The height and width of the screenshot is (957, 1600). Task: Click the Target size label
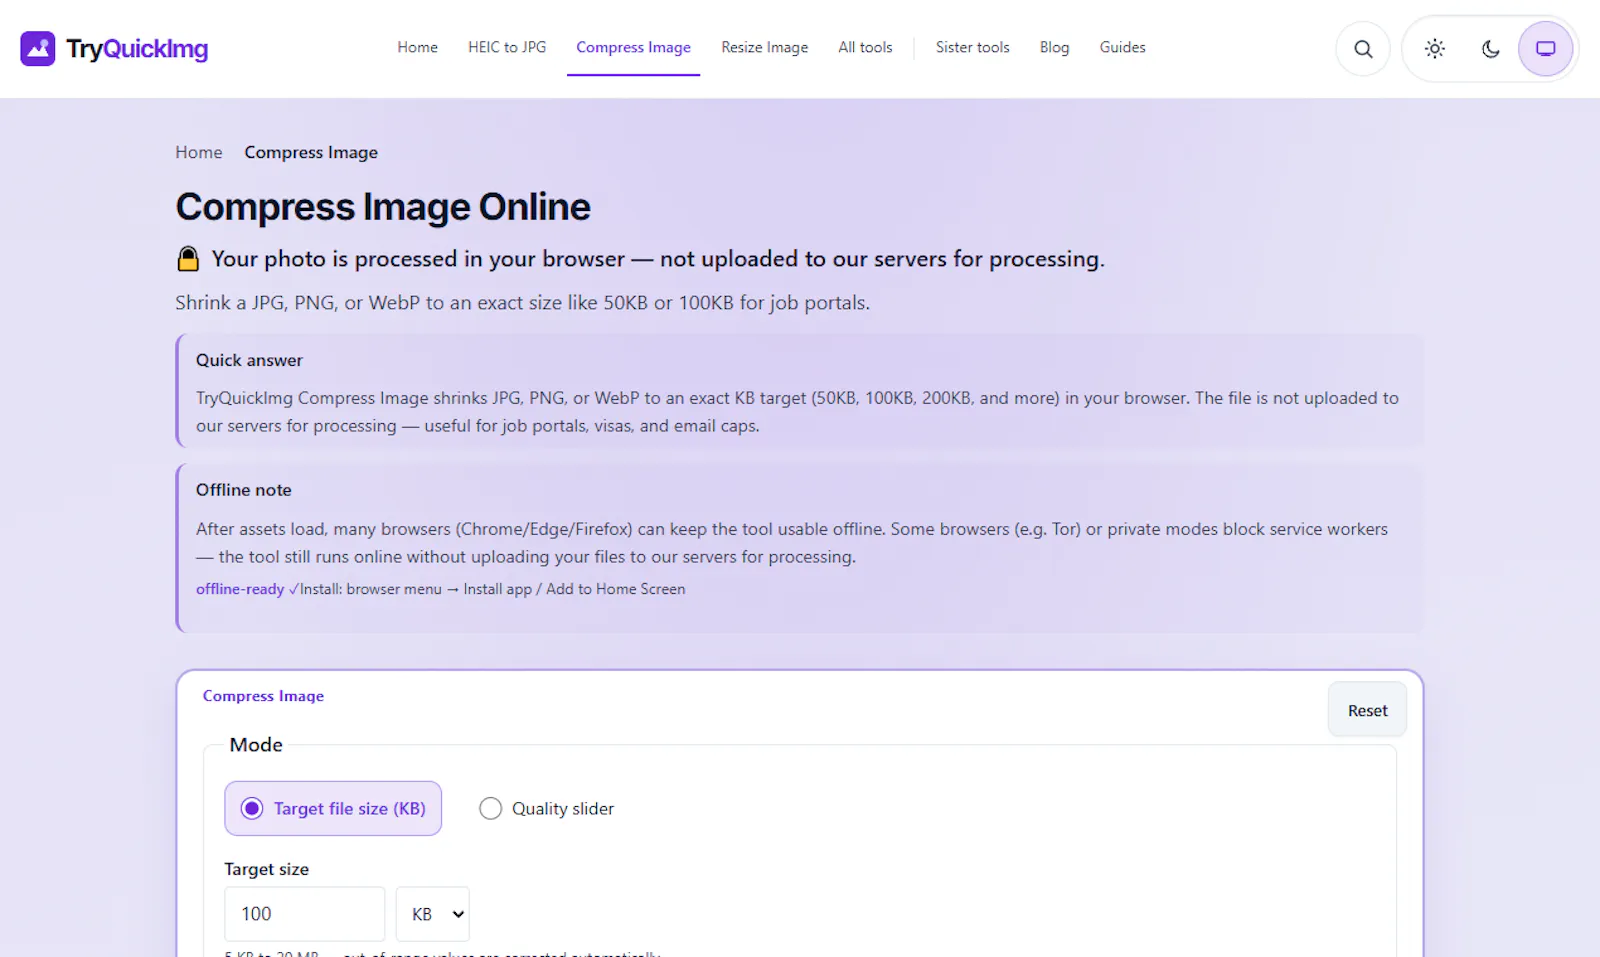(x=267, y=869)
